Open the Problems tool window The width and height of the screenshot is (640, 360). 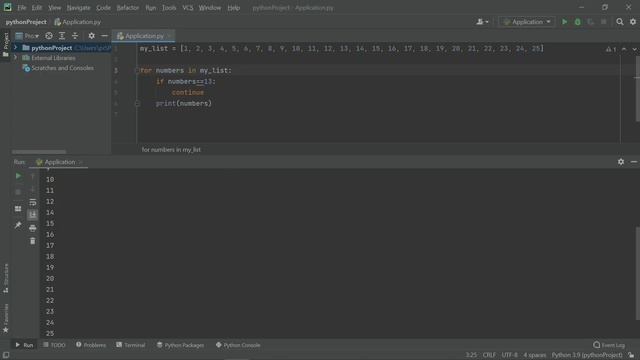click(x=91, y=345)
